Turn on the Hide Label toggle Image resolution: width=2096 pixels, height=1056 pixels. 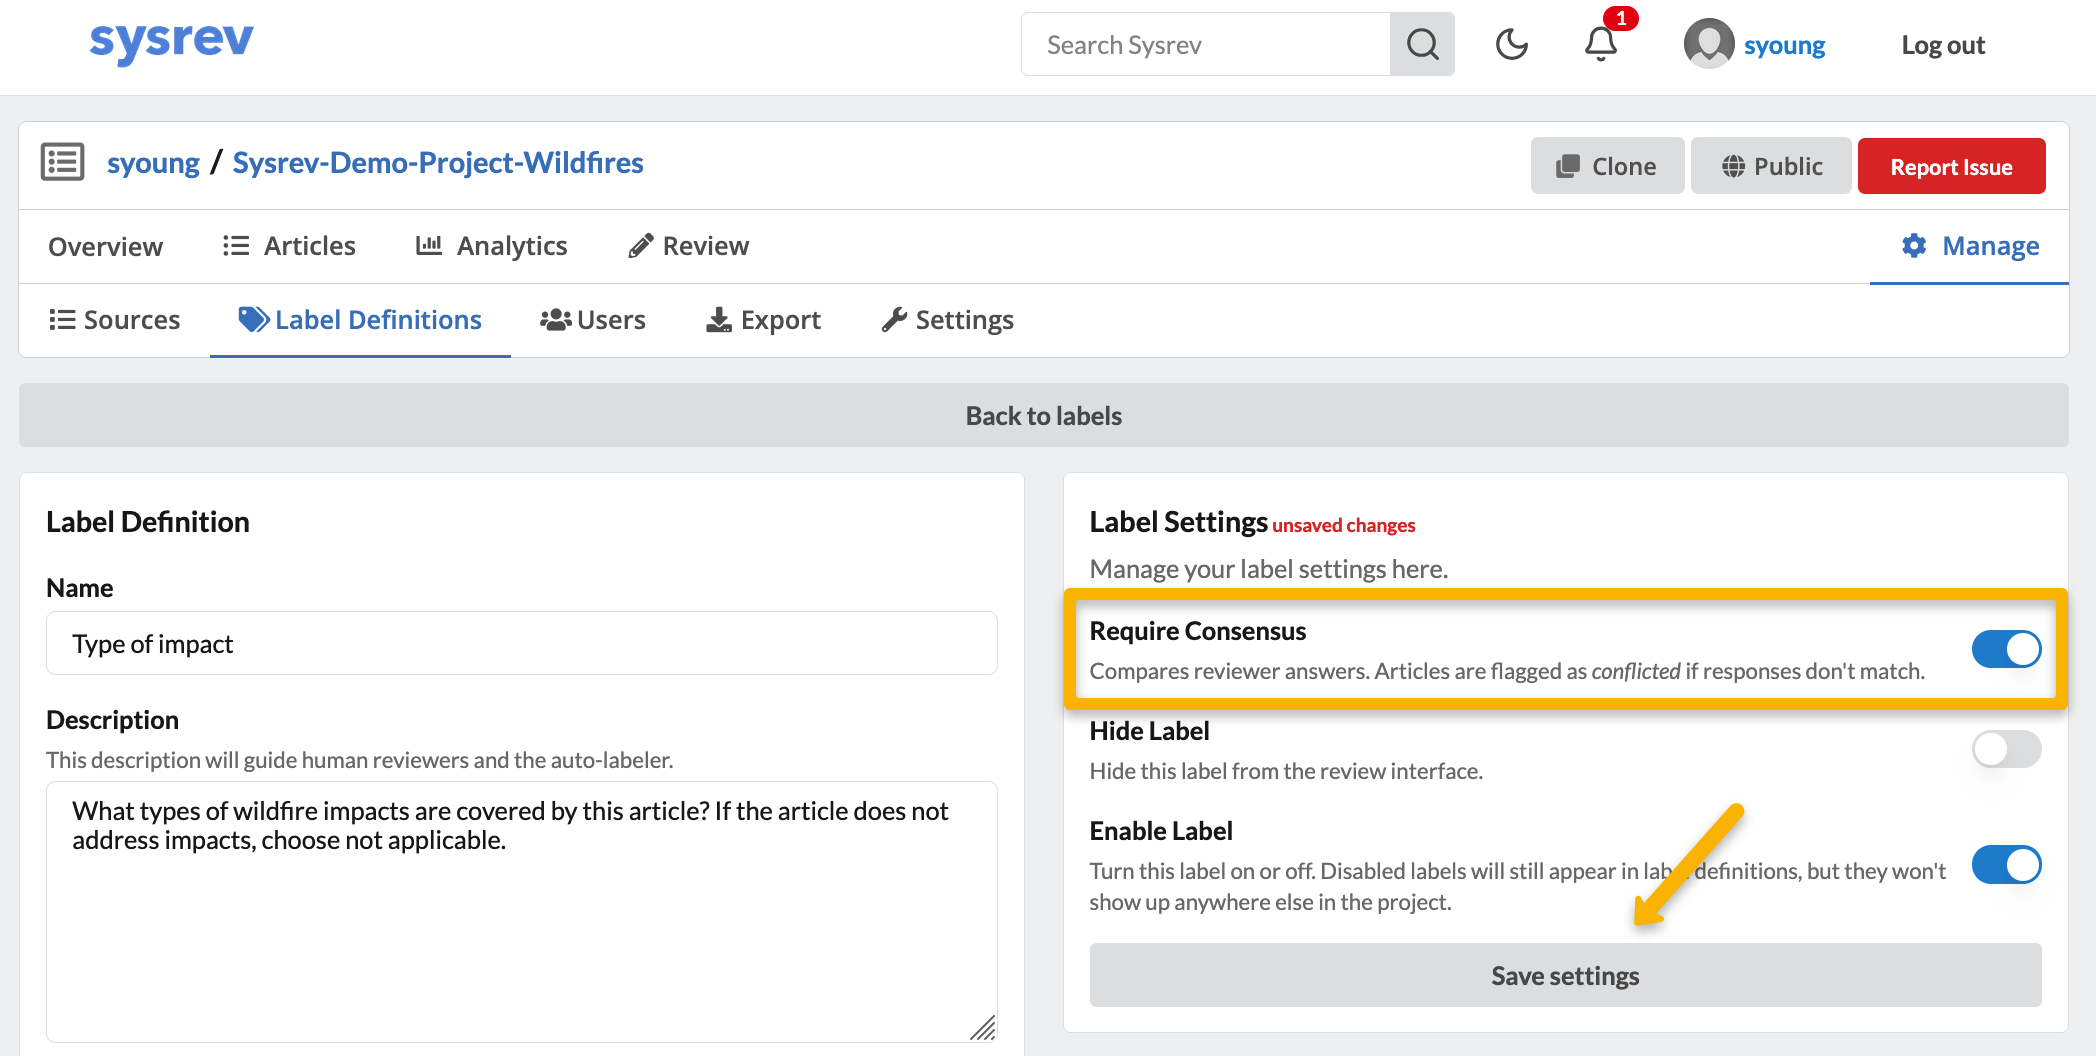2006,749
